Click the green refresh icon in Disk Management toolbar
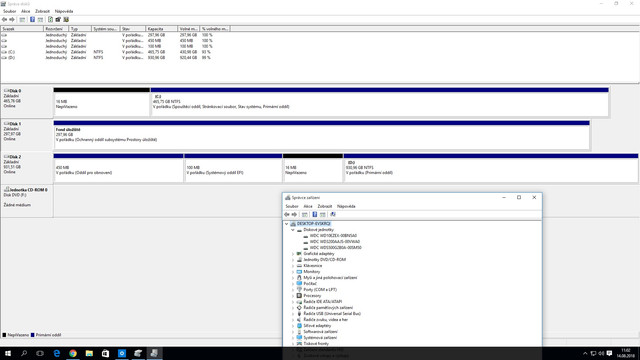The image size is (640, 360). click(x=50, y=20)
